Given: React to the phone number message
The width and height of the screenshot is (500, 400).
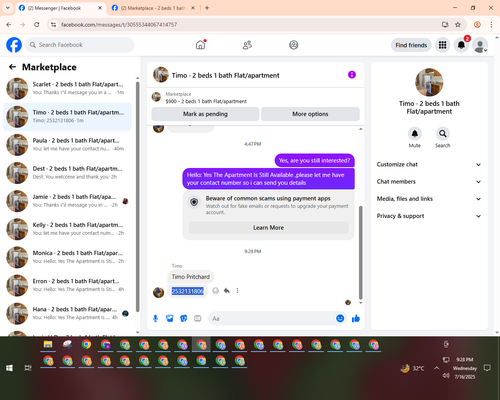Looking at the screenshot, I should pos(216,291).
